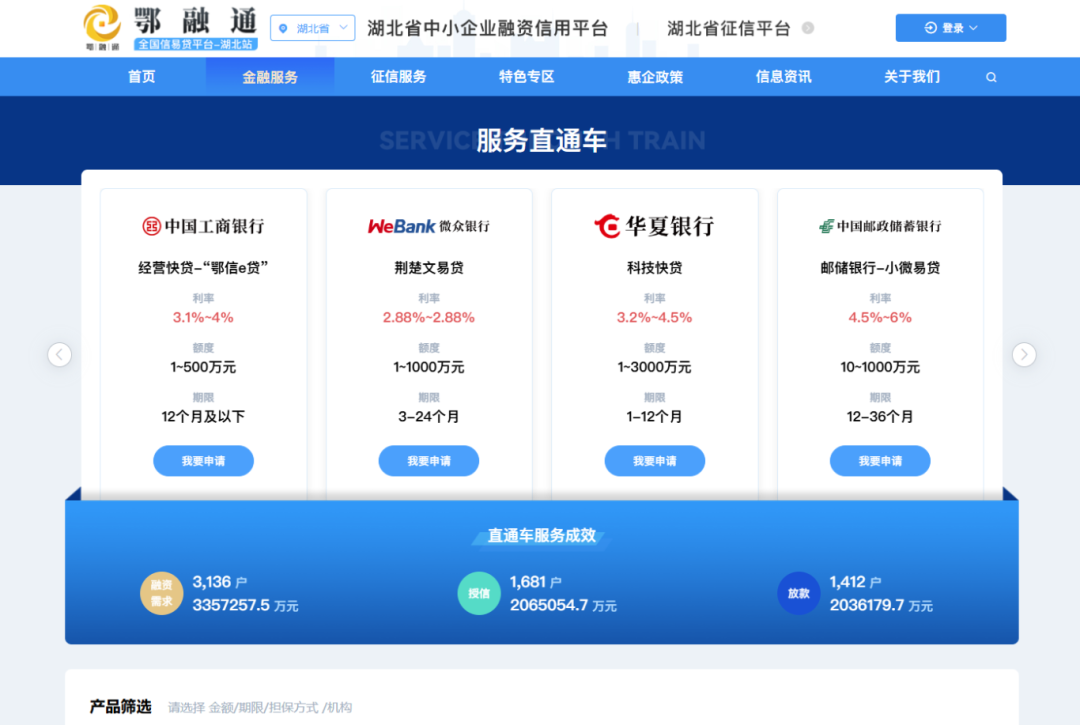Click the 1-12个月 loan term
Viewport: 1080px width, 725px height.
(654, 417)
